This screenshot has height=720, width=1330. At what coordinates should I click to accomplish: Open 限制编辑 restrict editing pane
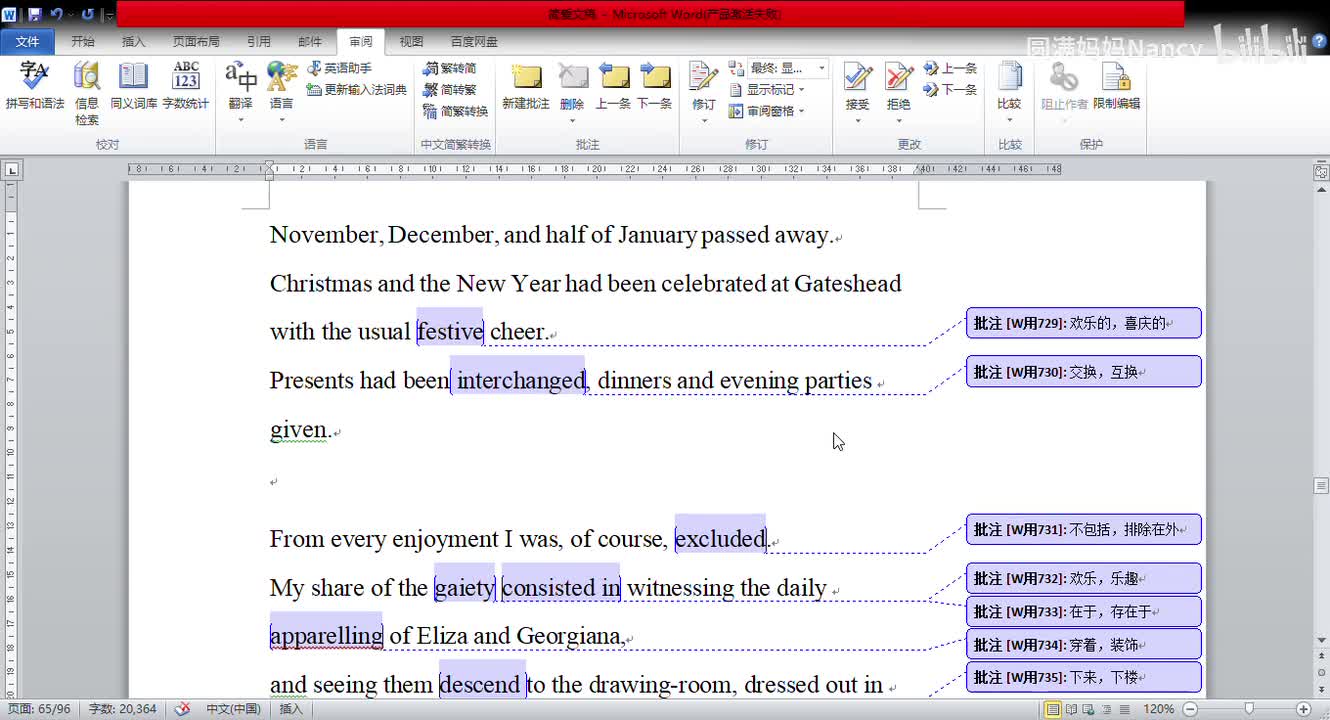pos(1116,87)
